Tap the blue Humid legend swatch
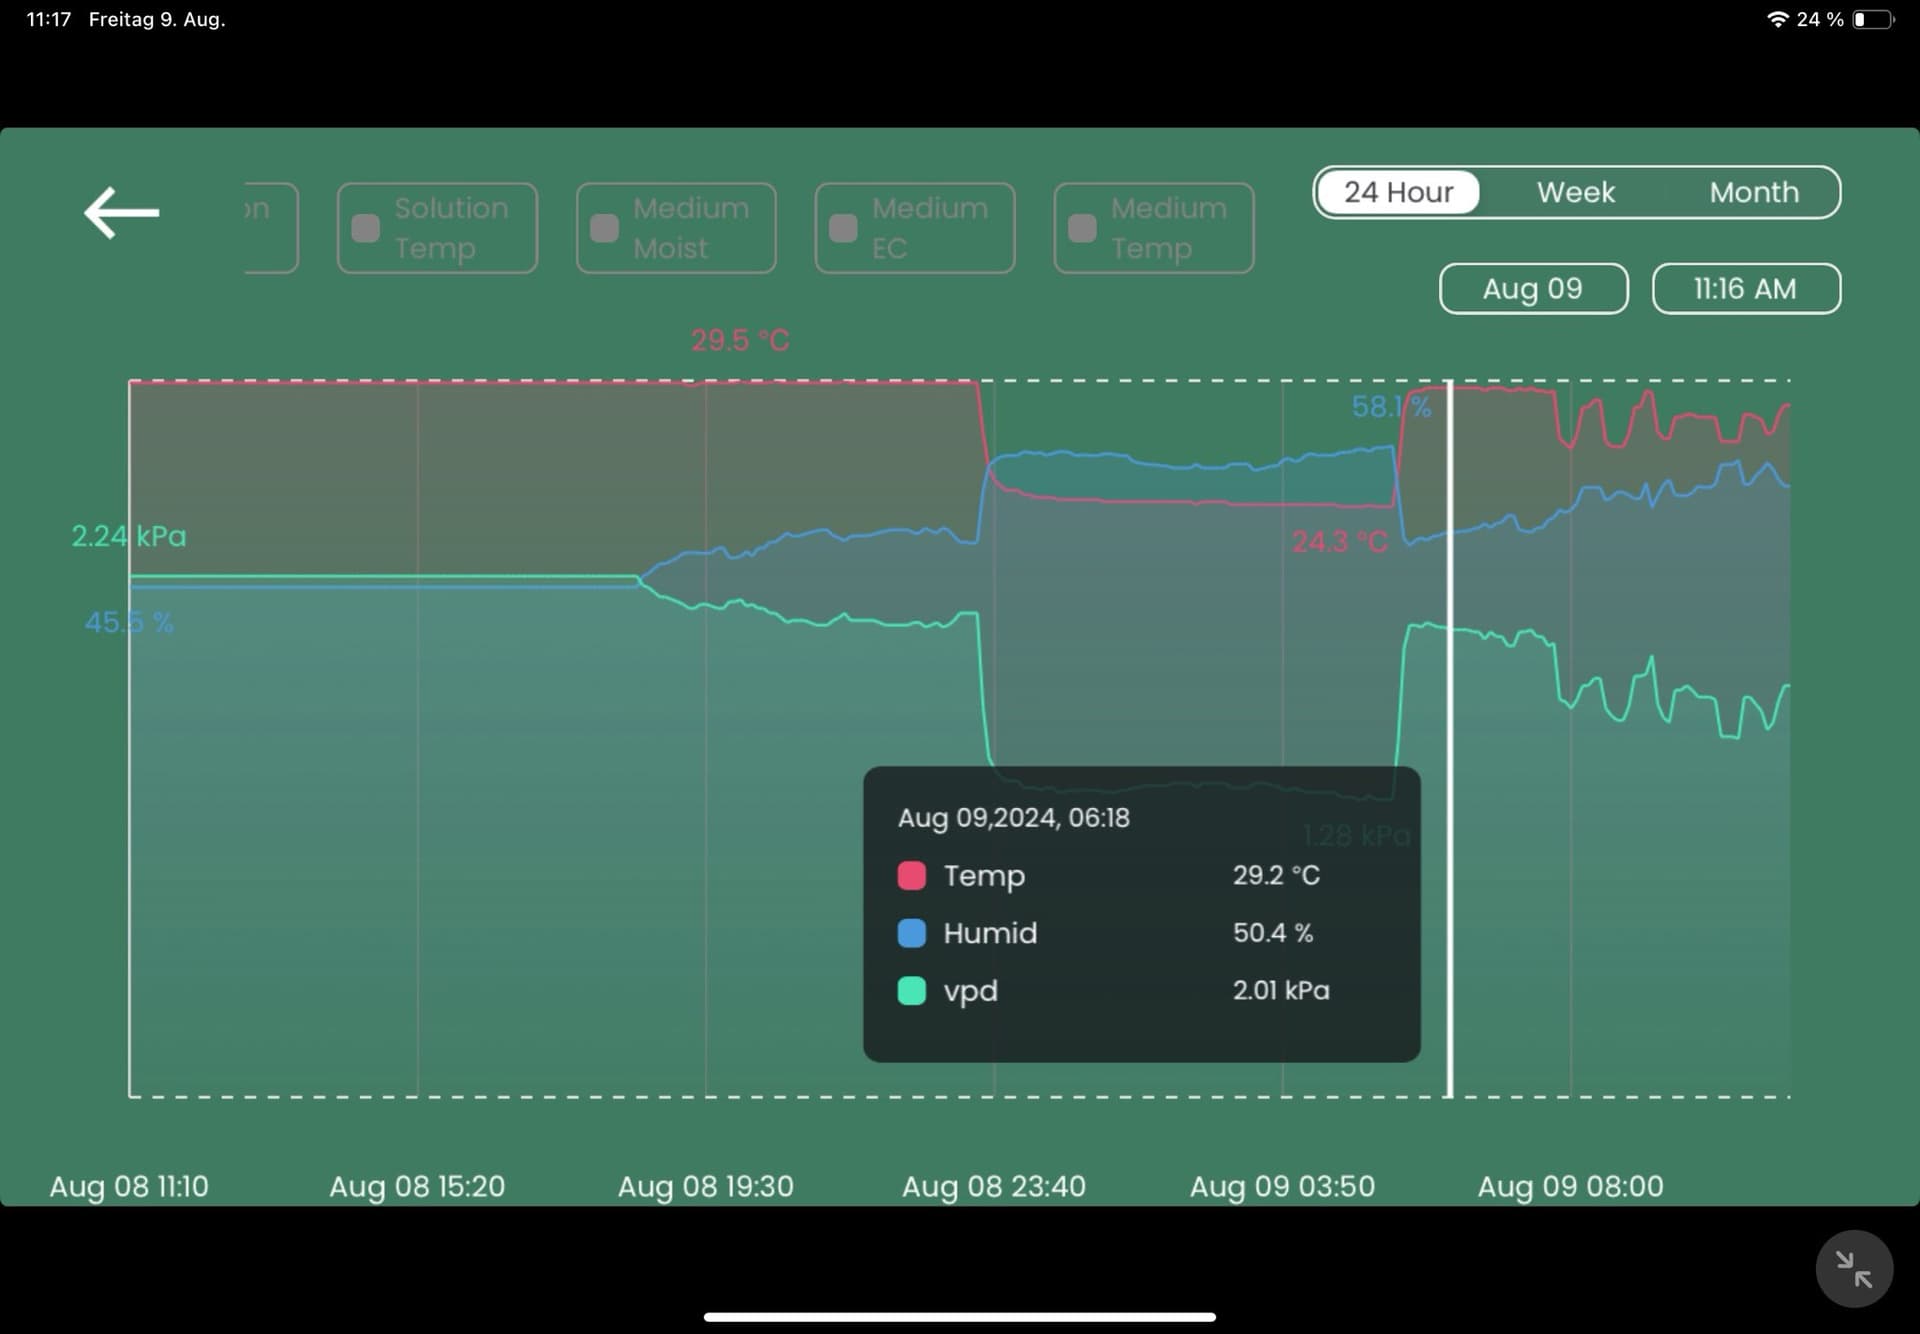 pyautogui.click(x=911, y=933)
